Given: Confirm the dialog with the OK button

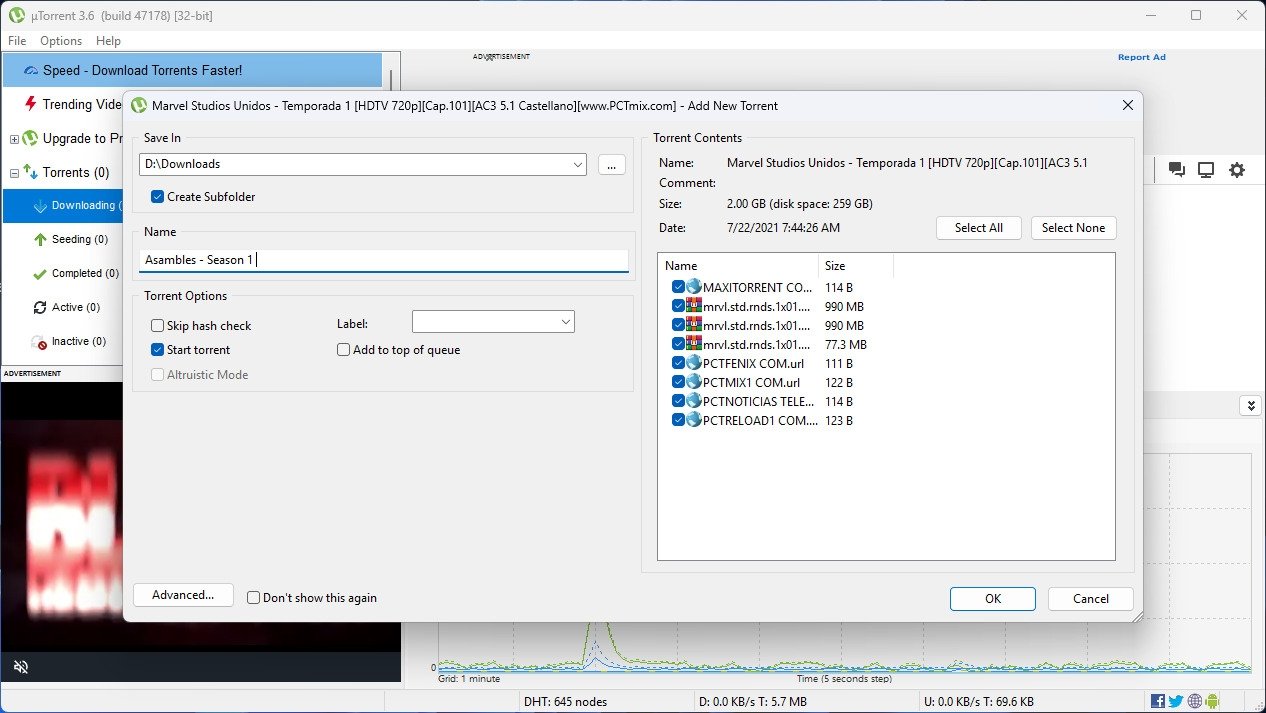Looking at the screenshot, I should tap(993, 599).
